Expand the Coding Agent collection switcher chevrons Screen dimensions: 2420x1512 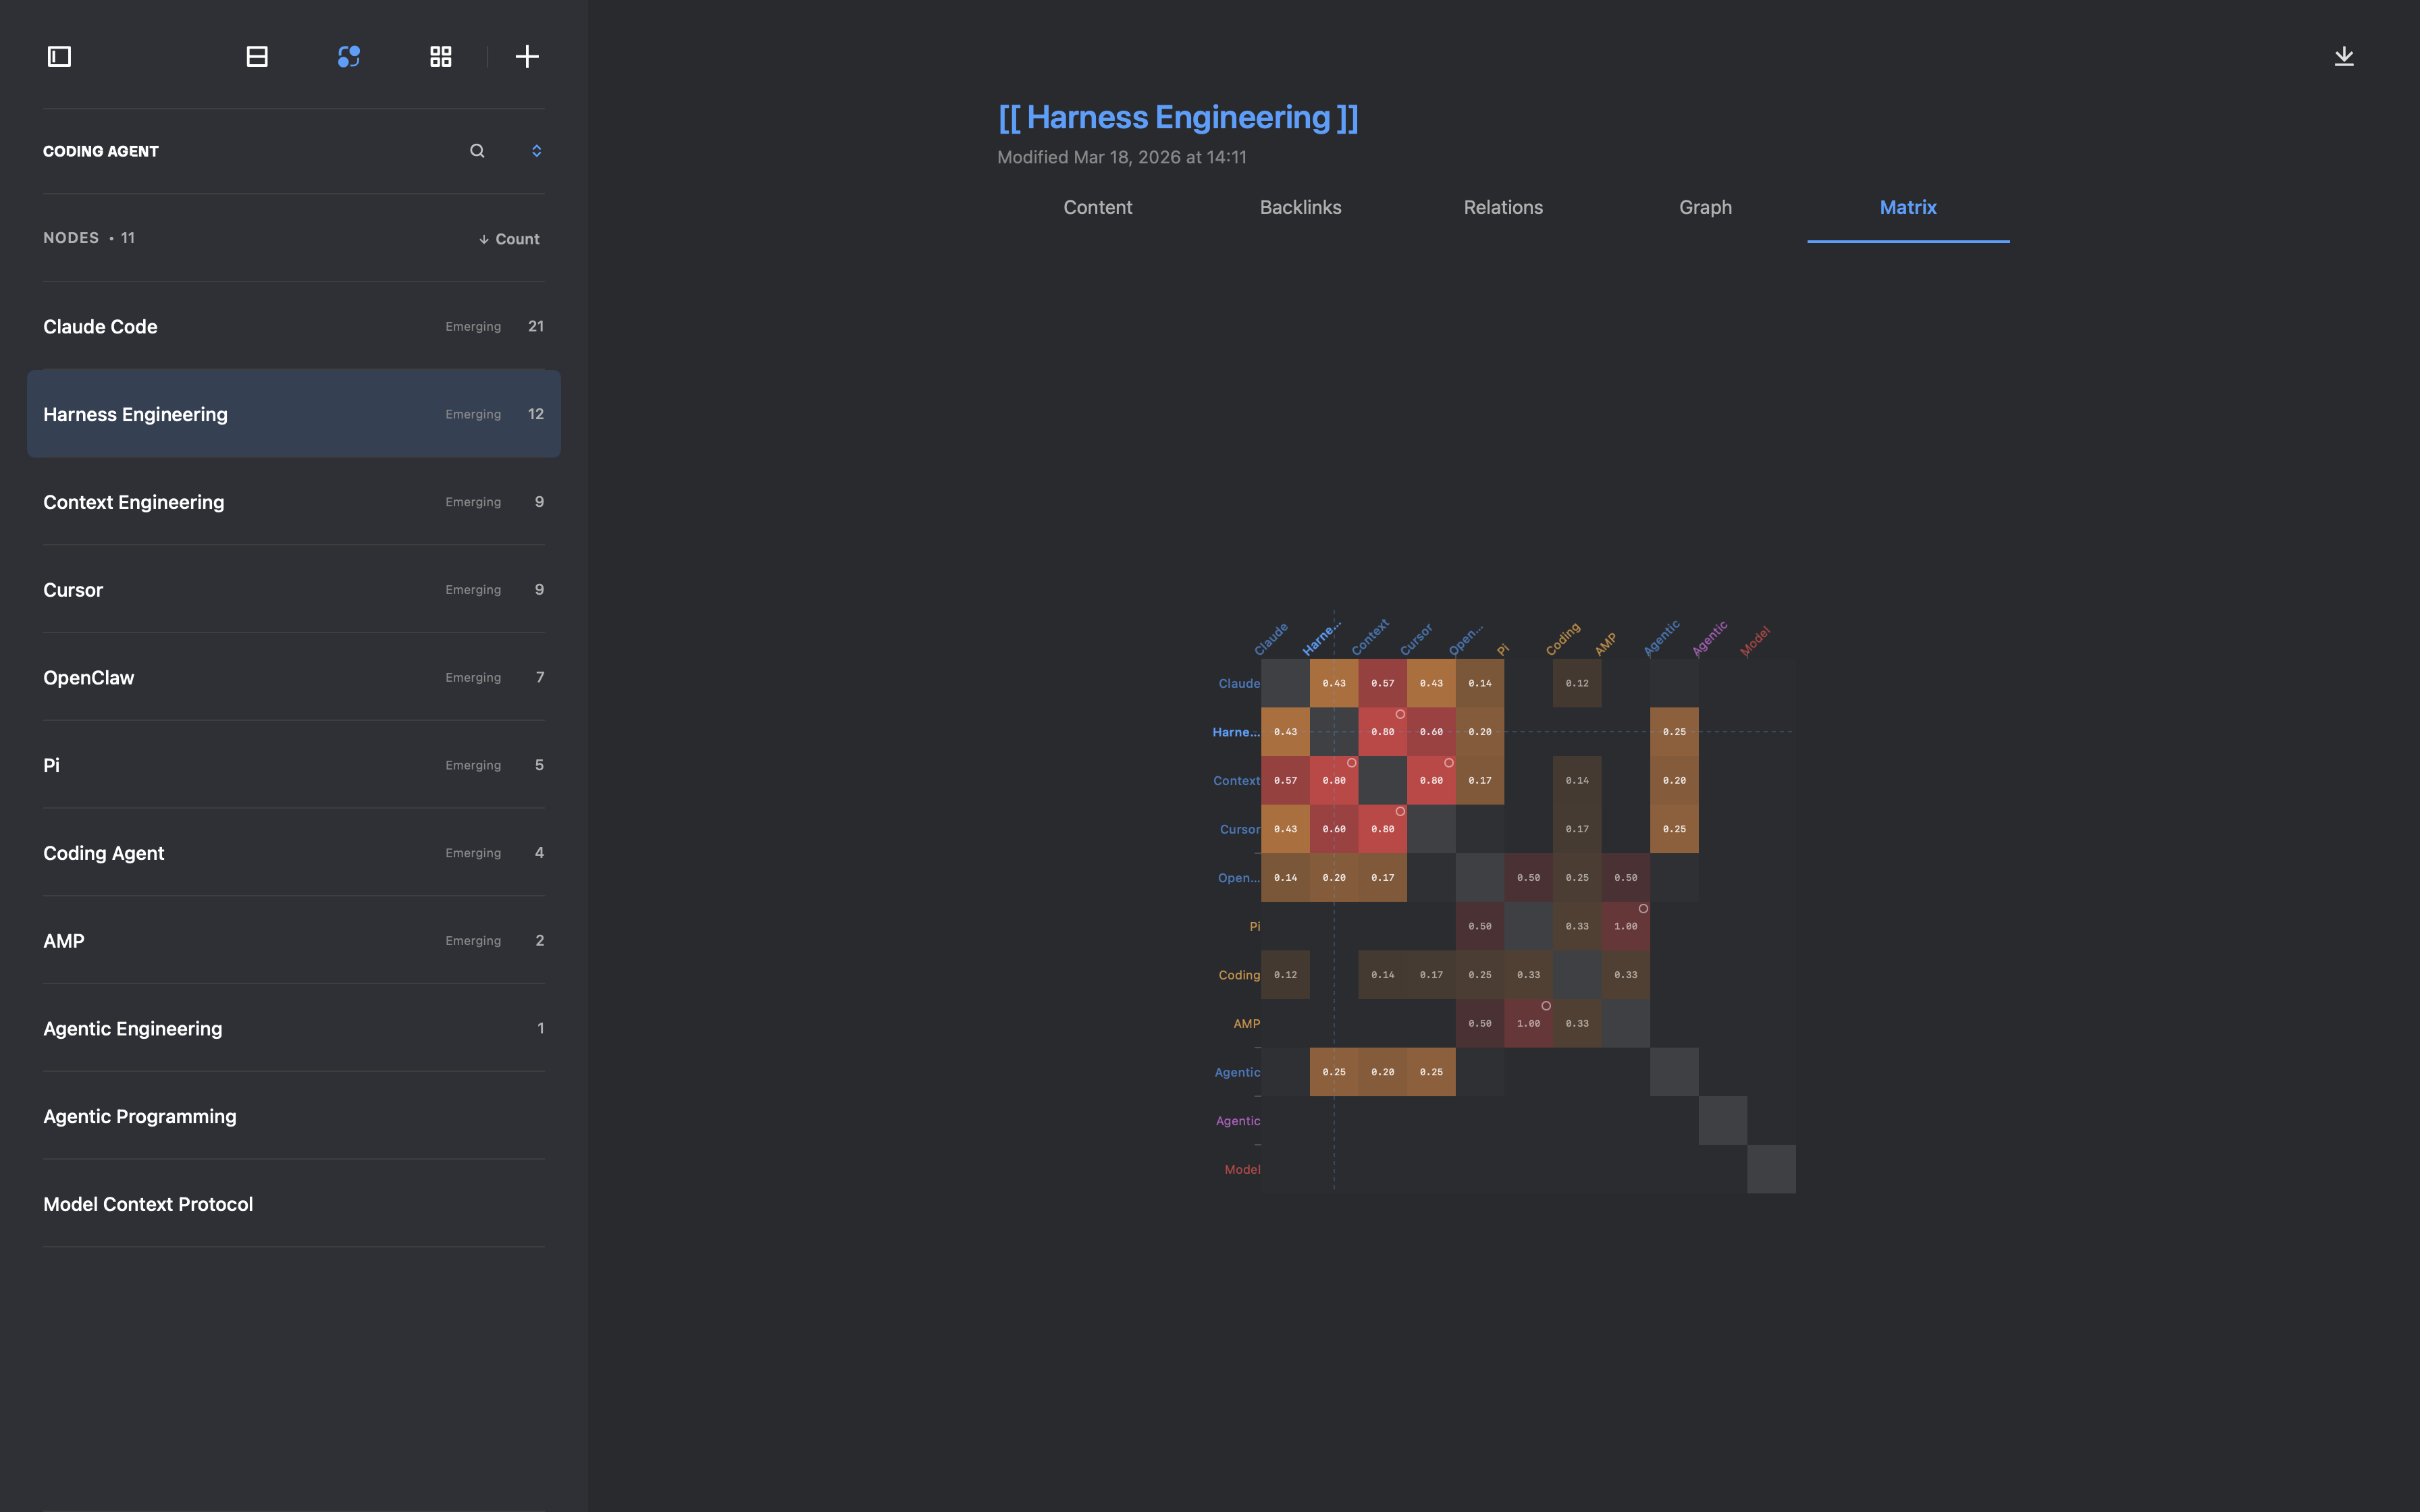pyautogui.click(x=536, y=151)
